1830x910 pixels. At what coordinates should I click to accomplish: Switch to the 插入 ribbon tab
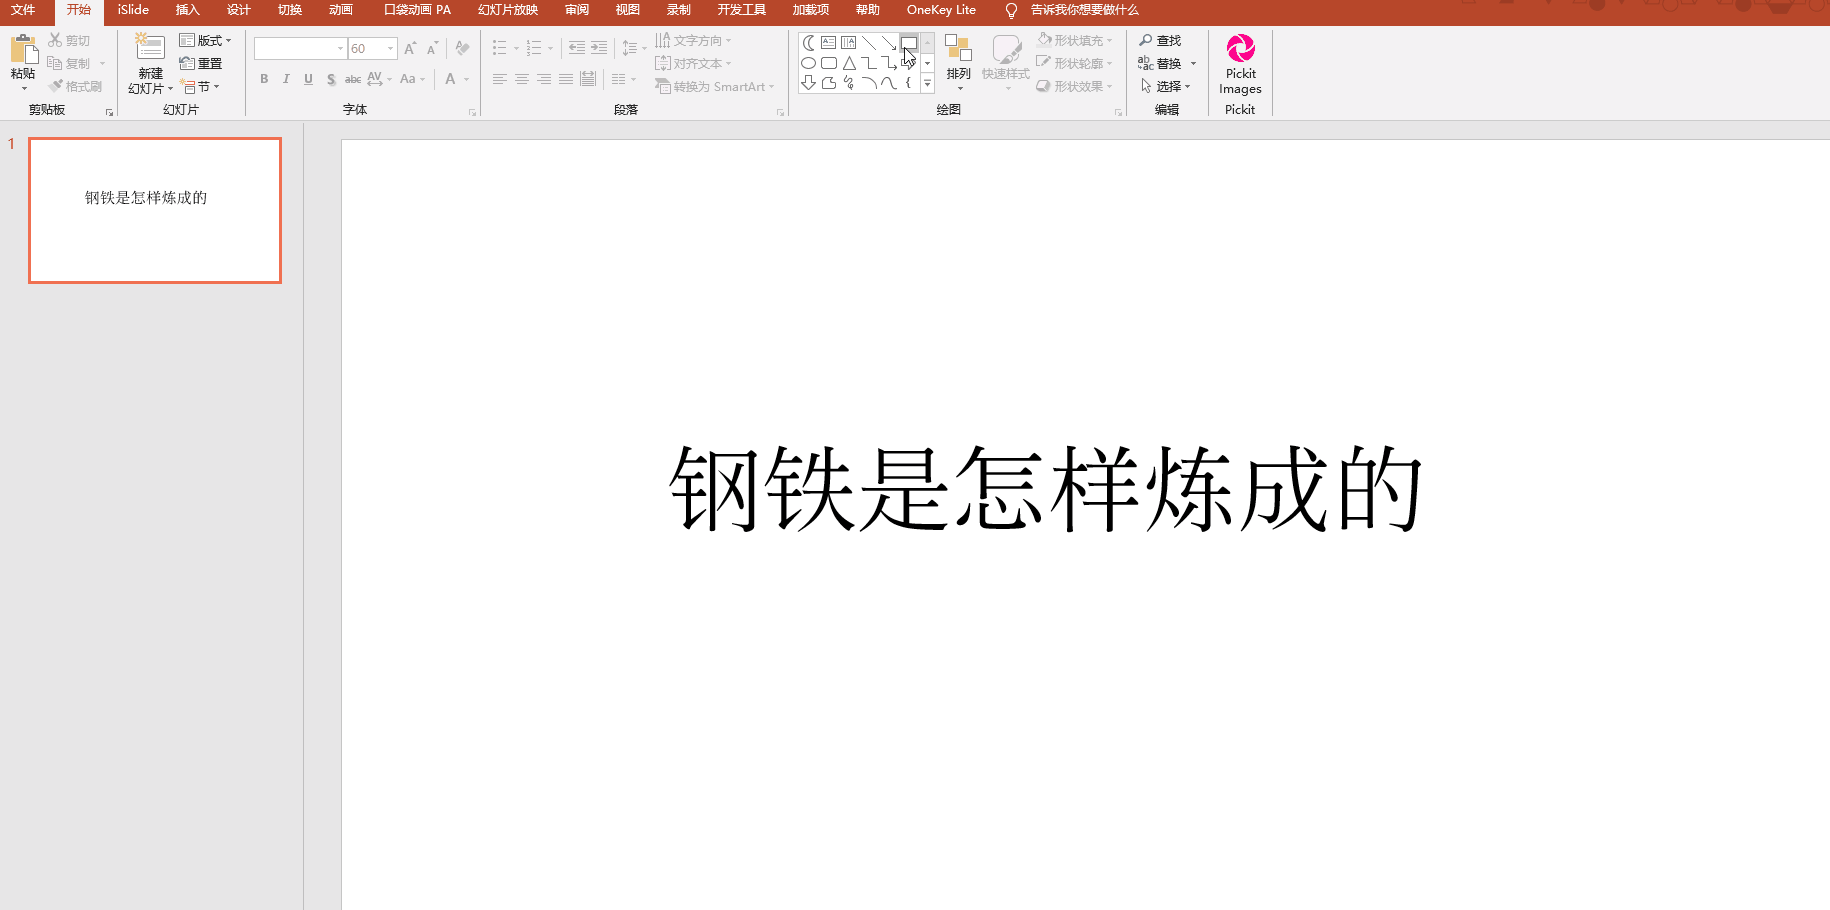click(187, 11)
